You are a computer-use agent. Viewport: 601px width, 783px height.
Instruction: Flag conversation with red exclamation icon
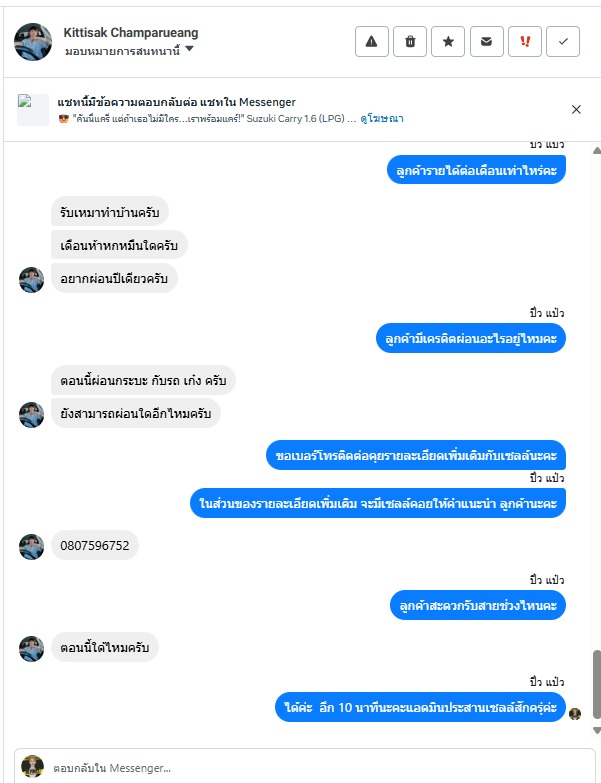coord(525,41)
